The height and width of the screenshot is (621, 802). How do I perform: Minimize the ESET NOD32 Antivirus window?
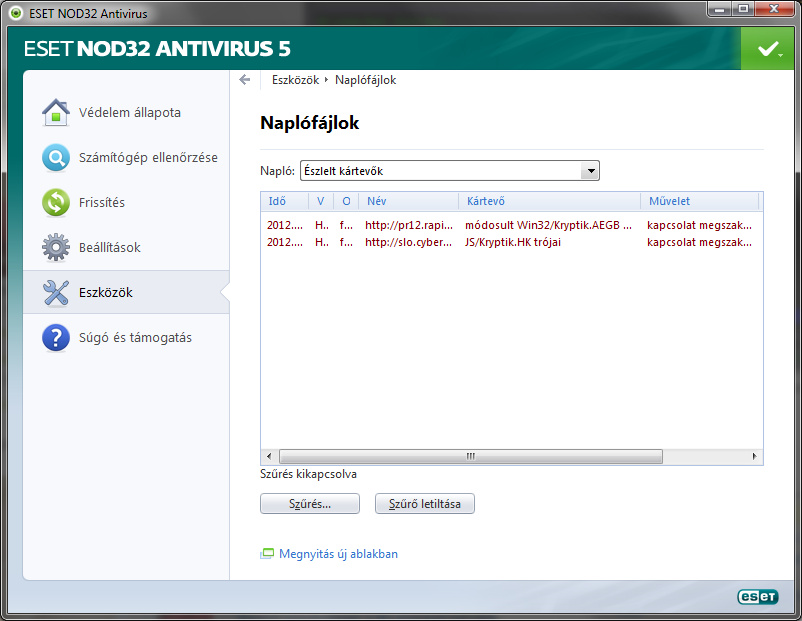(x=719, y=9)
